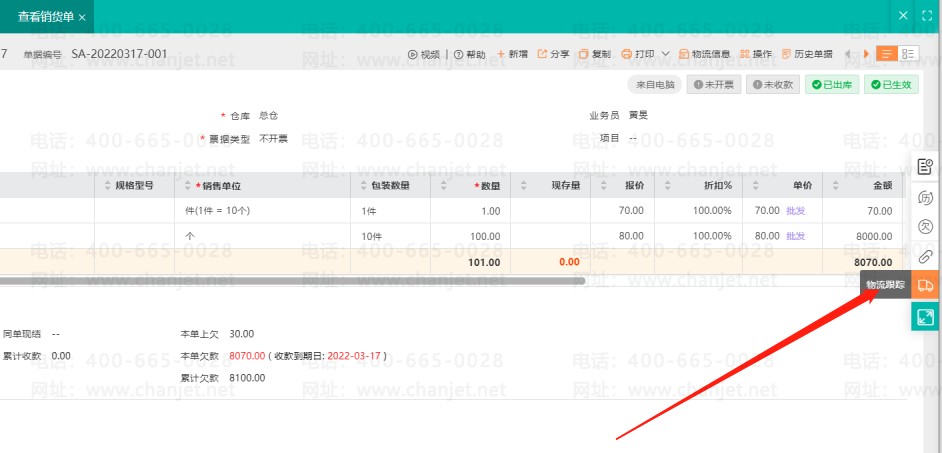The width and height of the screenshot is (942, 453).
Task: Open 物流信息 logistics info
Action: click(x=705, y=54)
